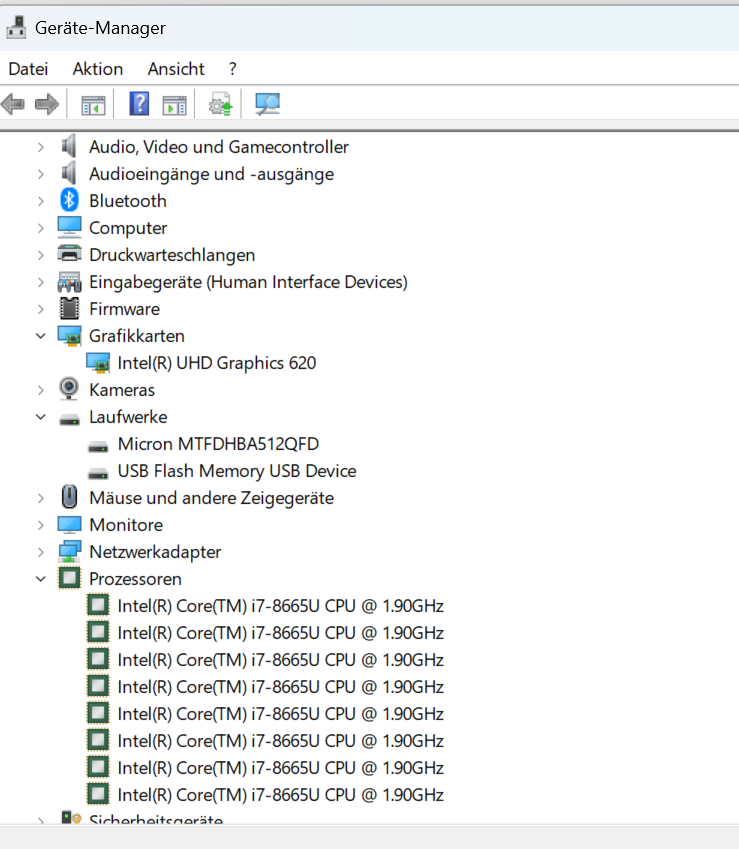This screenshot has height=849, width=739.
Task: Expand the Netzwerkadapter node
Action: [x=41, y=552]
